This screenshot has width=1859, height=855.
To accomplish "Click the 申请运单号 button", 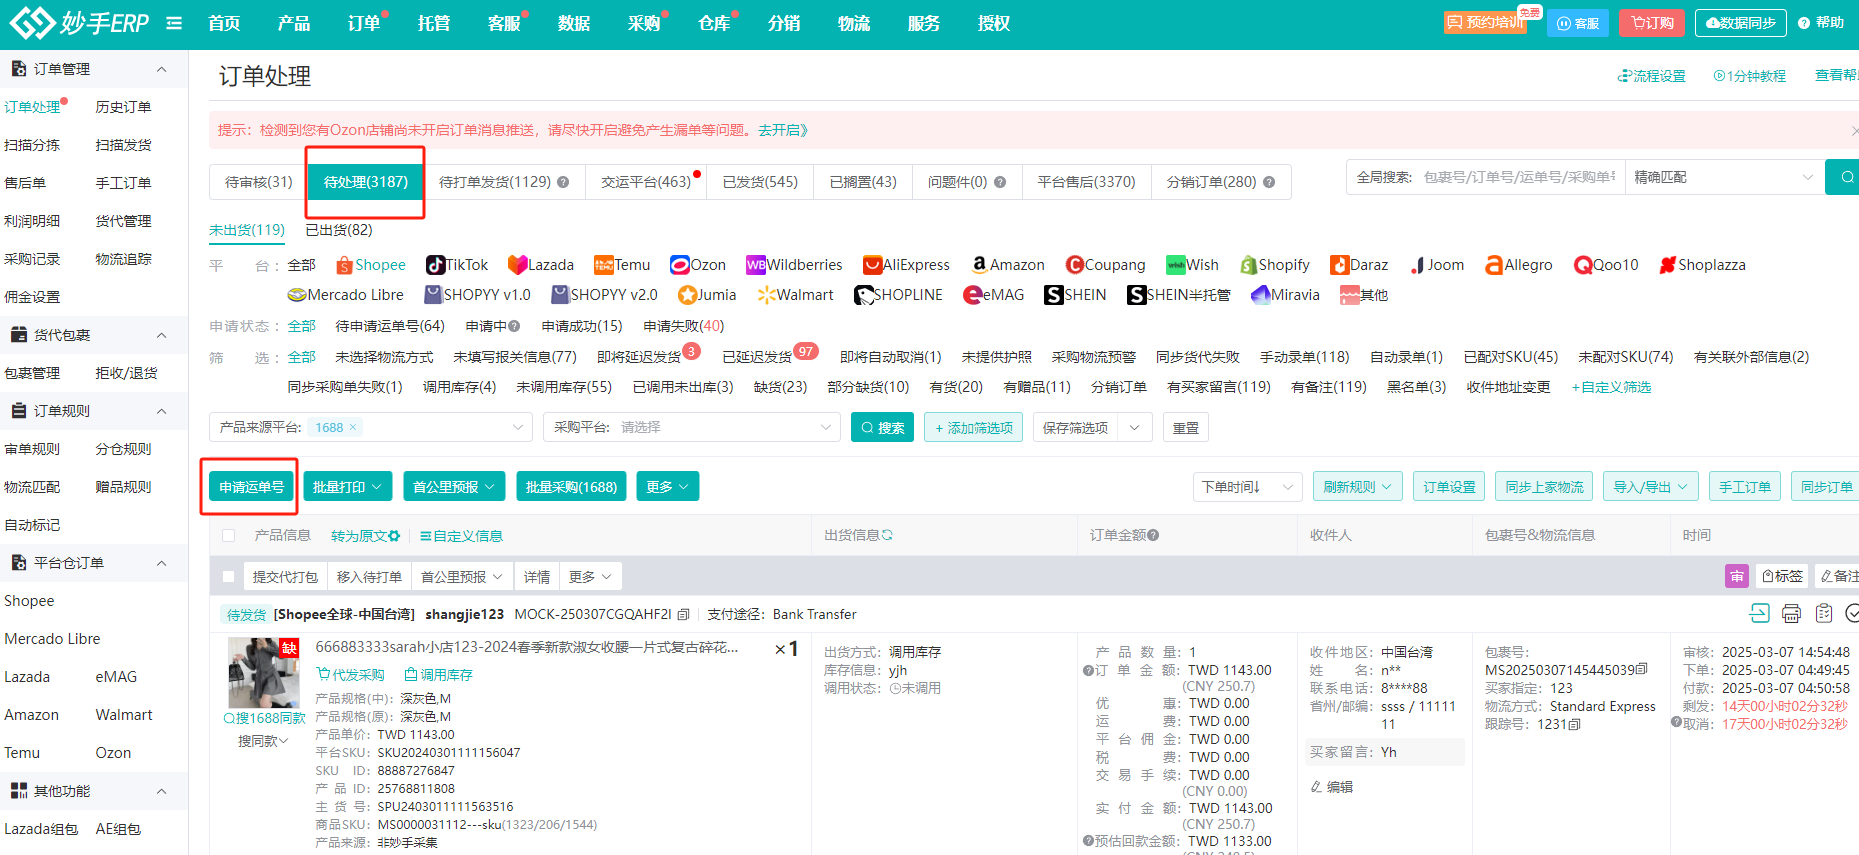I will click(252, 487).
